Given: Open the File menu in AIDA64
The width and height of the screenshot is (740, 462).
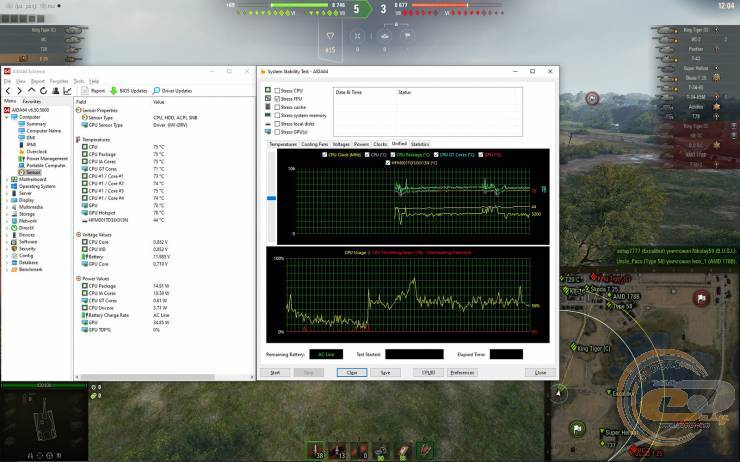Looking at the screenshot, I should point(7,81).
